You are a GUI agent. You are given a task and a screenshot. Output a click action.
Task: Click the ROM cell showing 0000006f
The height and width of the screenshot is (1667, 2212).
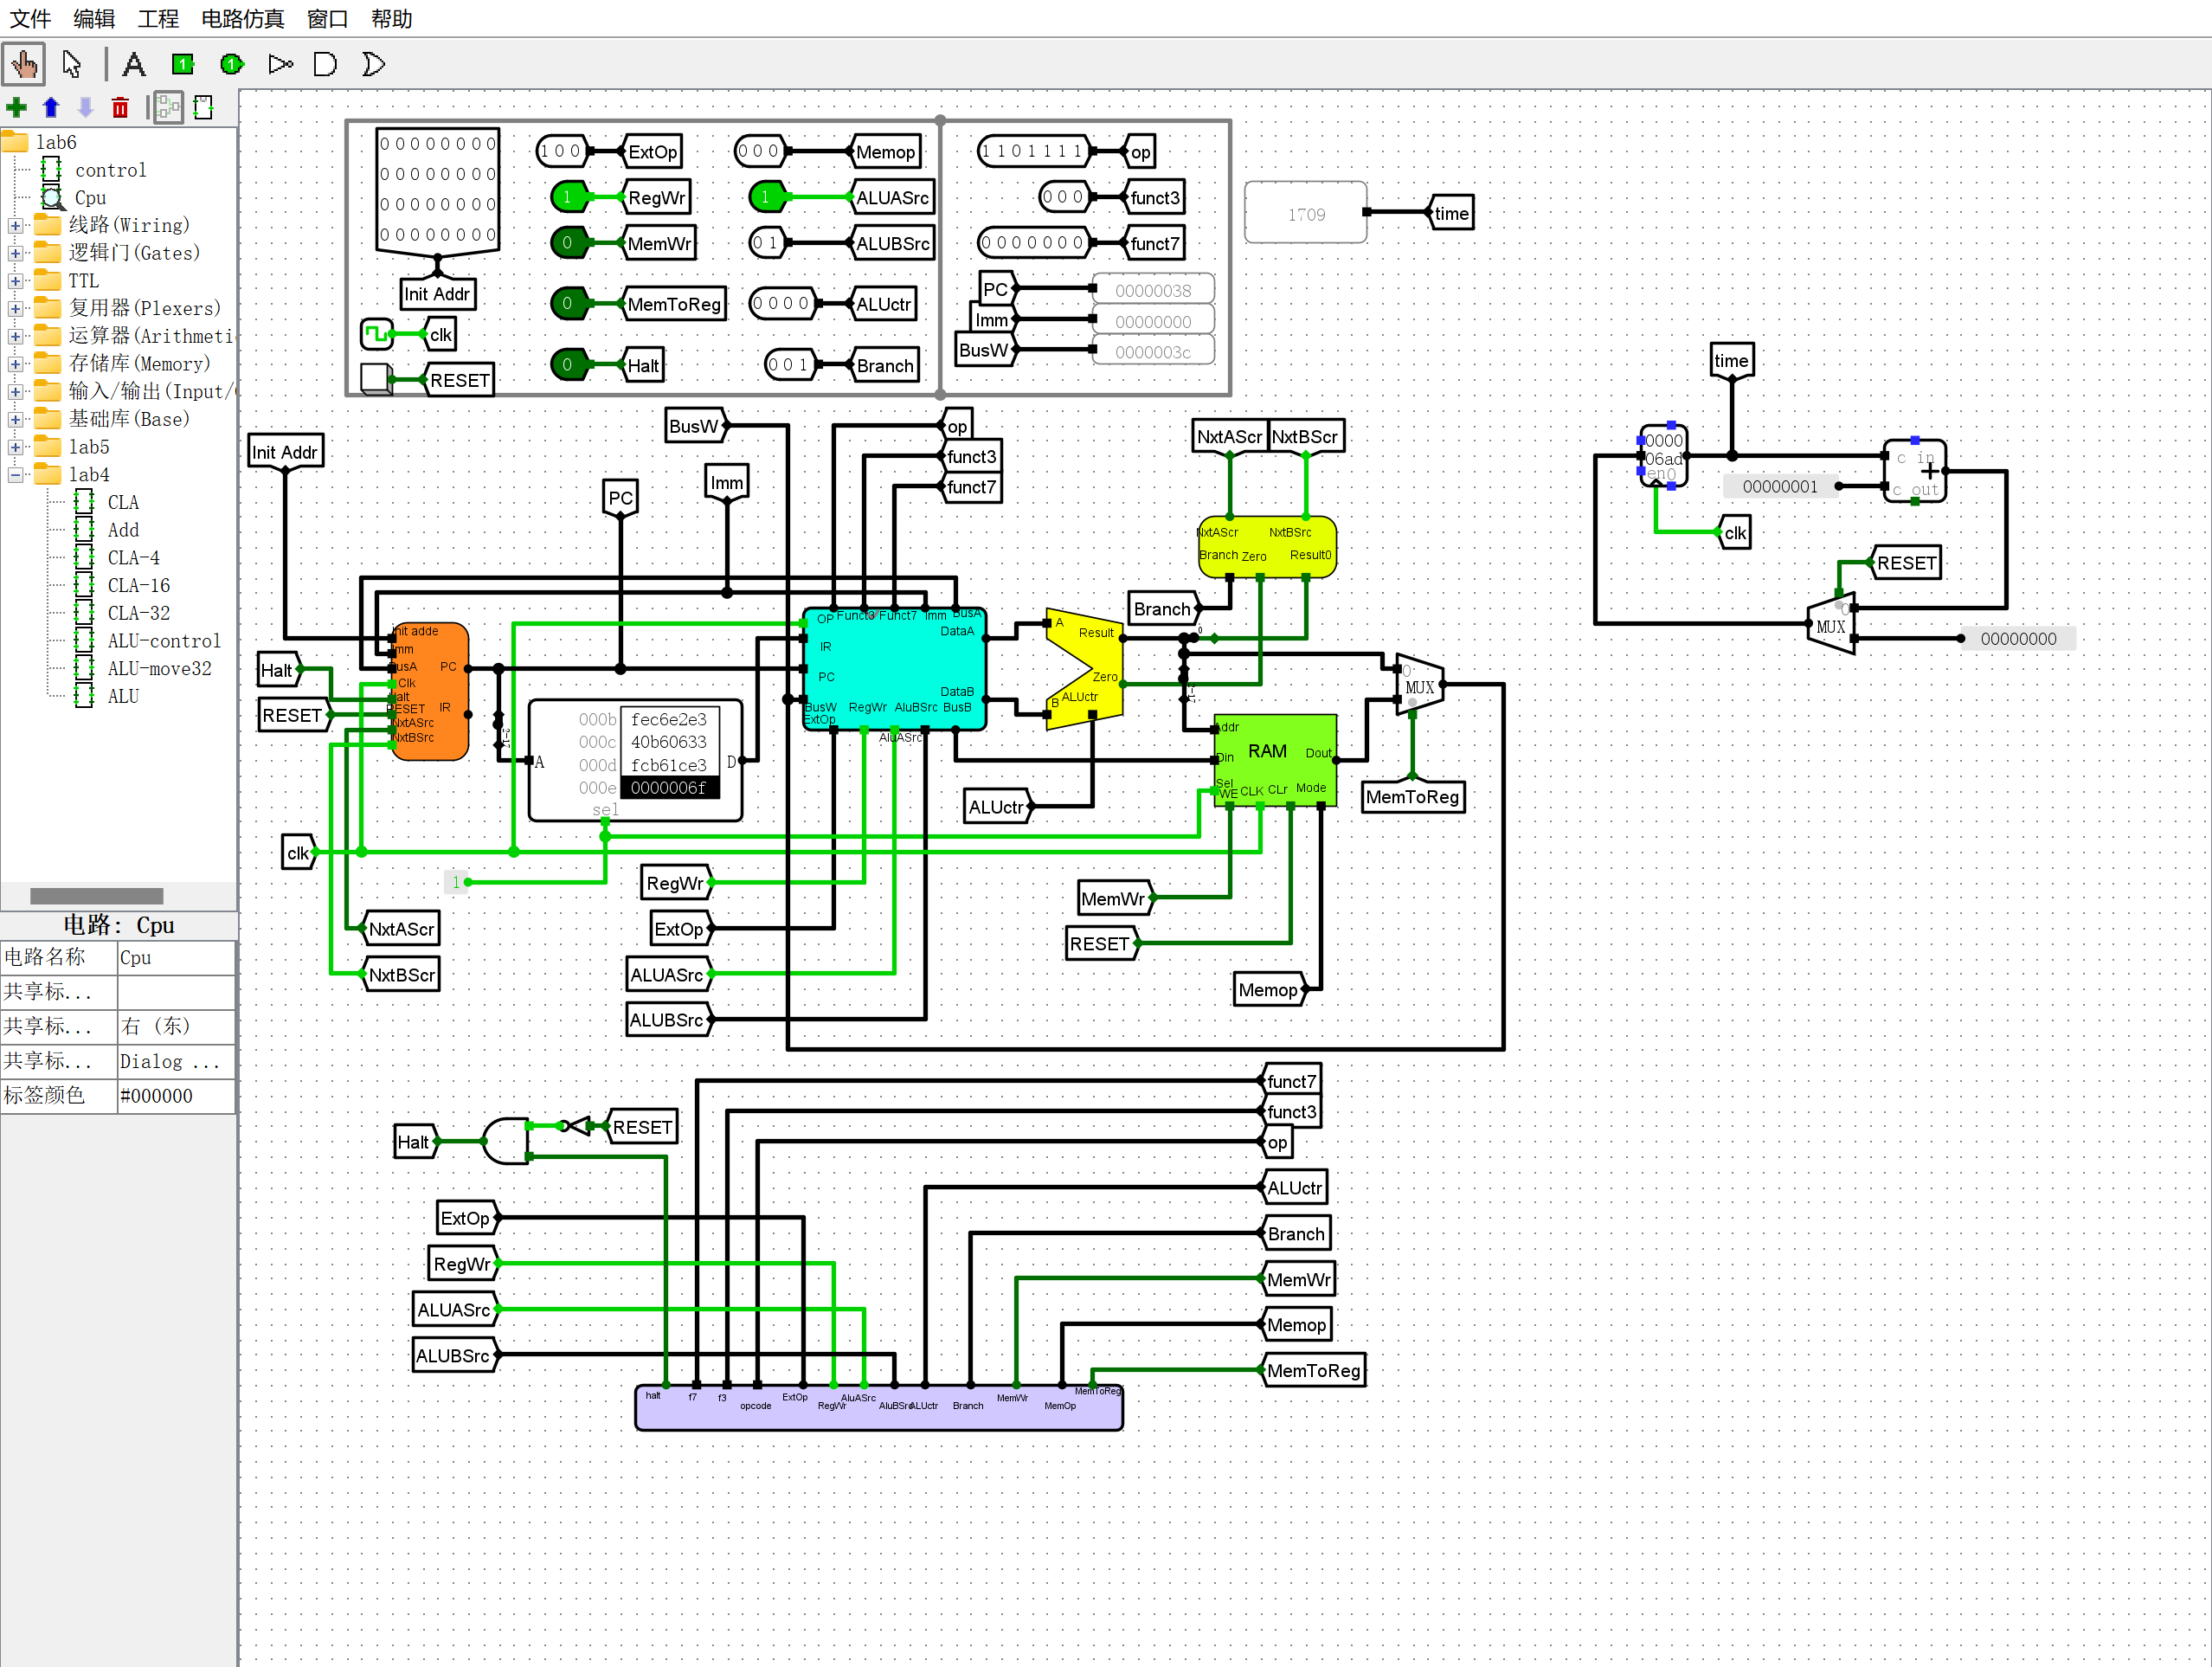[670, 788]
